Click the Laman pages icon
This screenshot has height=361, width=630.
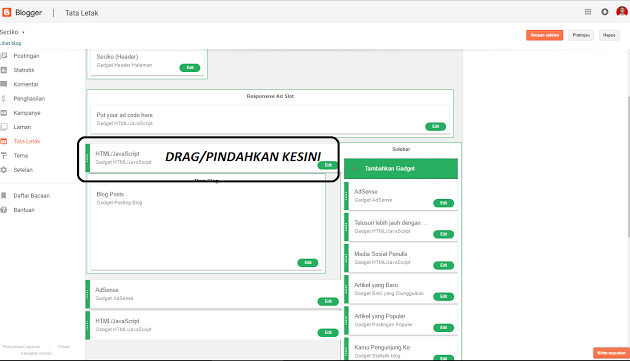coord(4,127)
